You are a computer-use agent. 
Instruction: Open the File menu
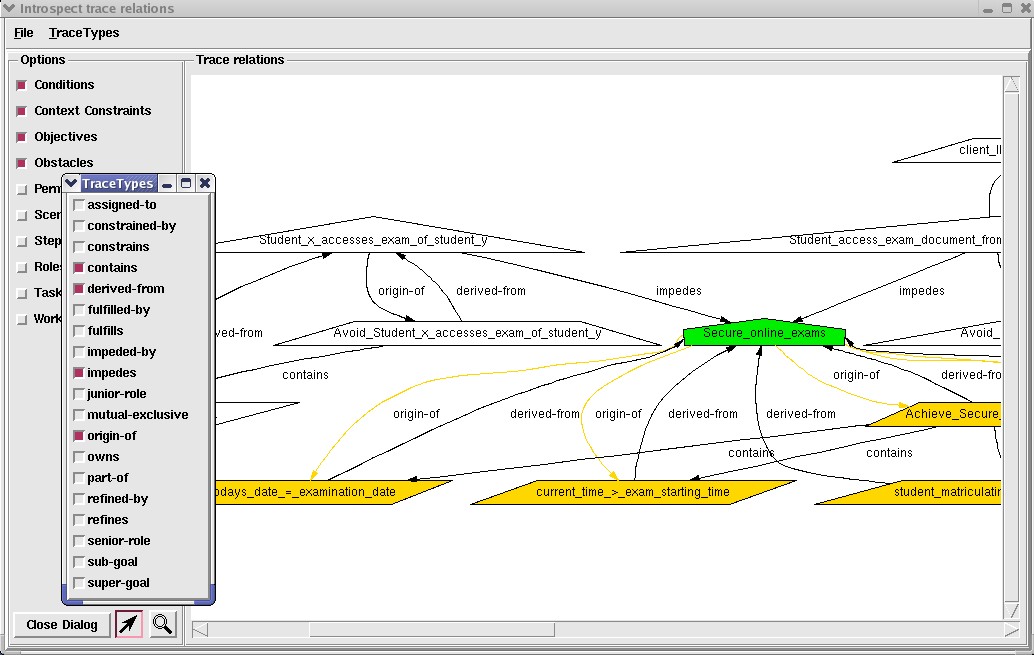24,33
